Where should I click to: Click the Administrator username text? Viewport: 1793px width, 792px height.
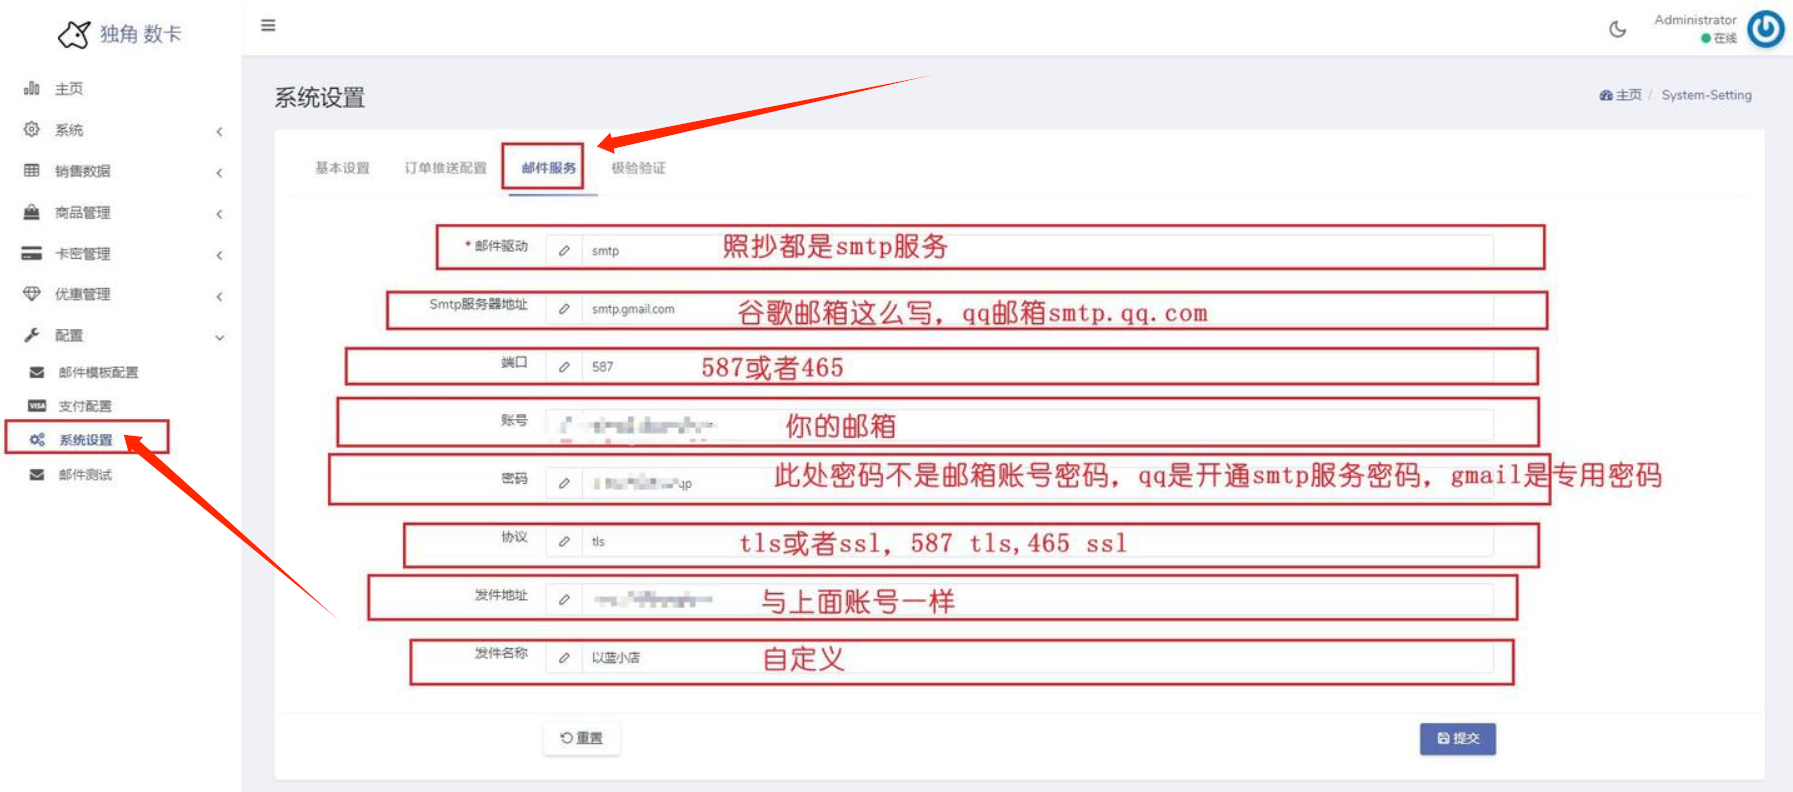pyautogui.click(x=1695, y=20)
